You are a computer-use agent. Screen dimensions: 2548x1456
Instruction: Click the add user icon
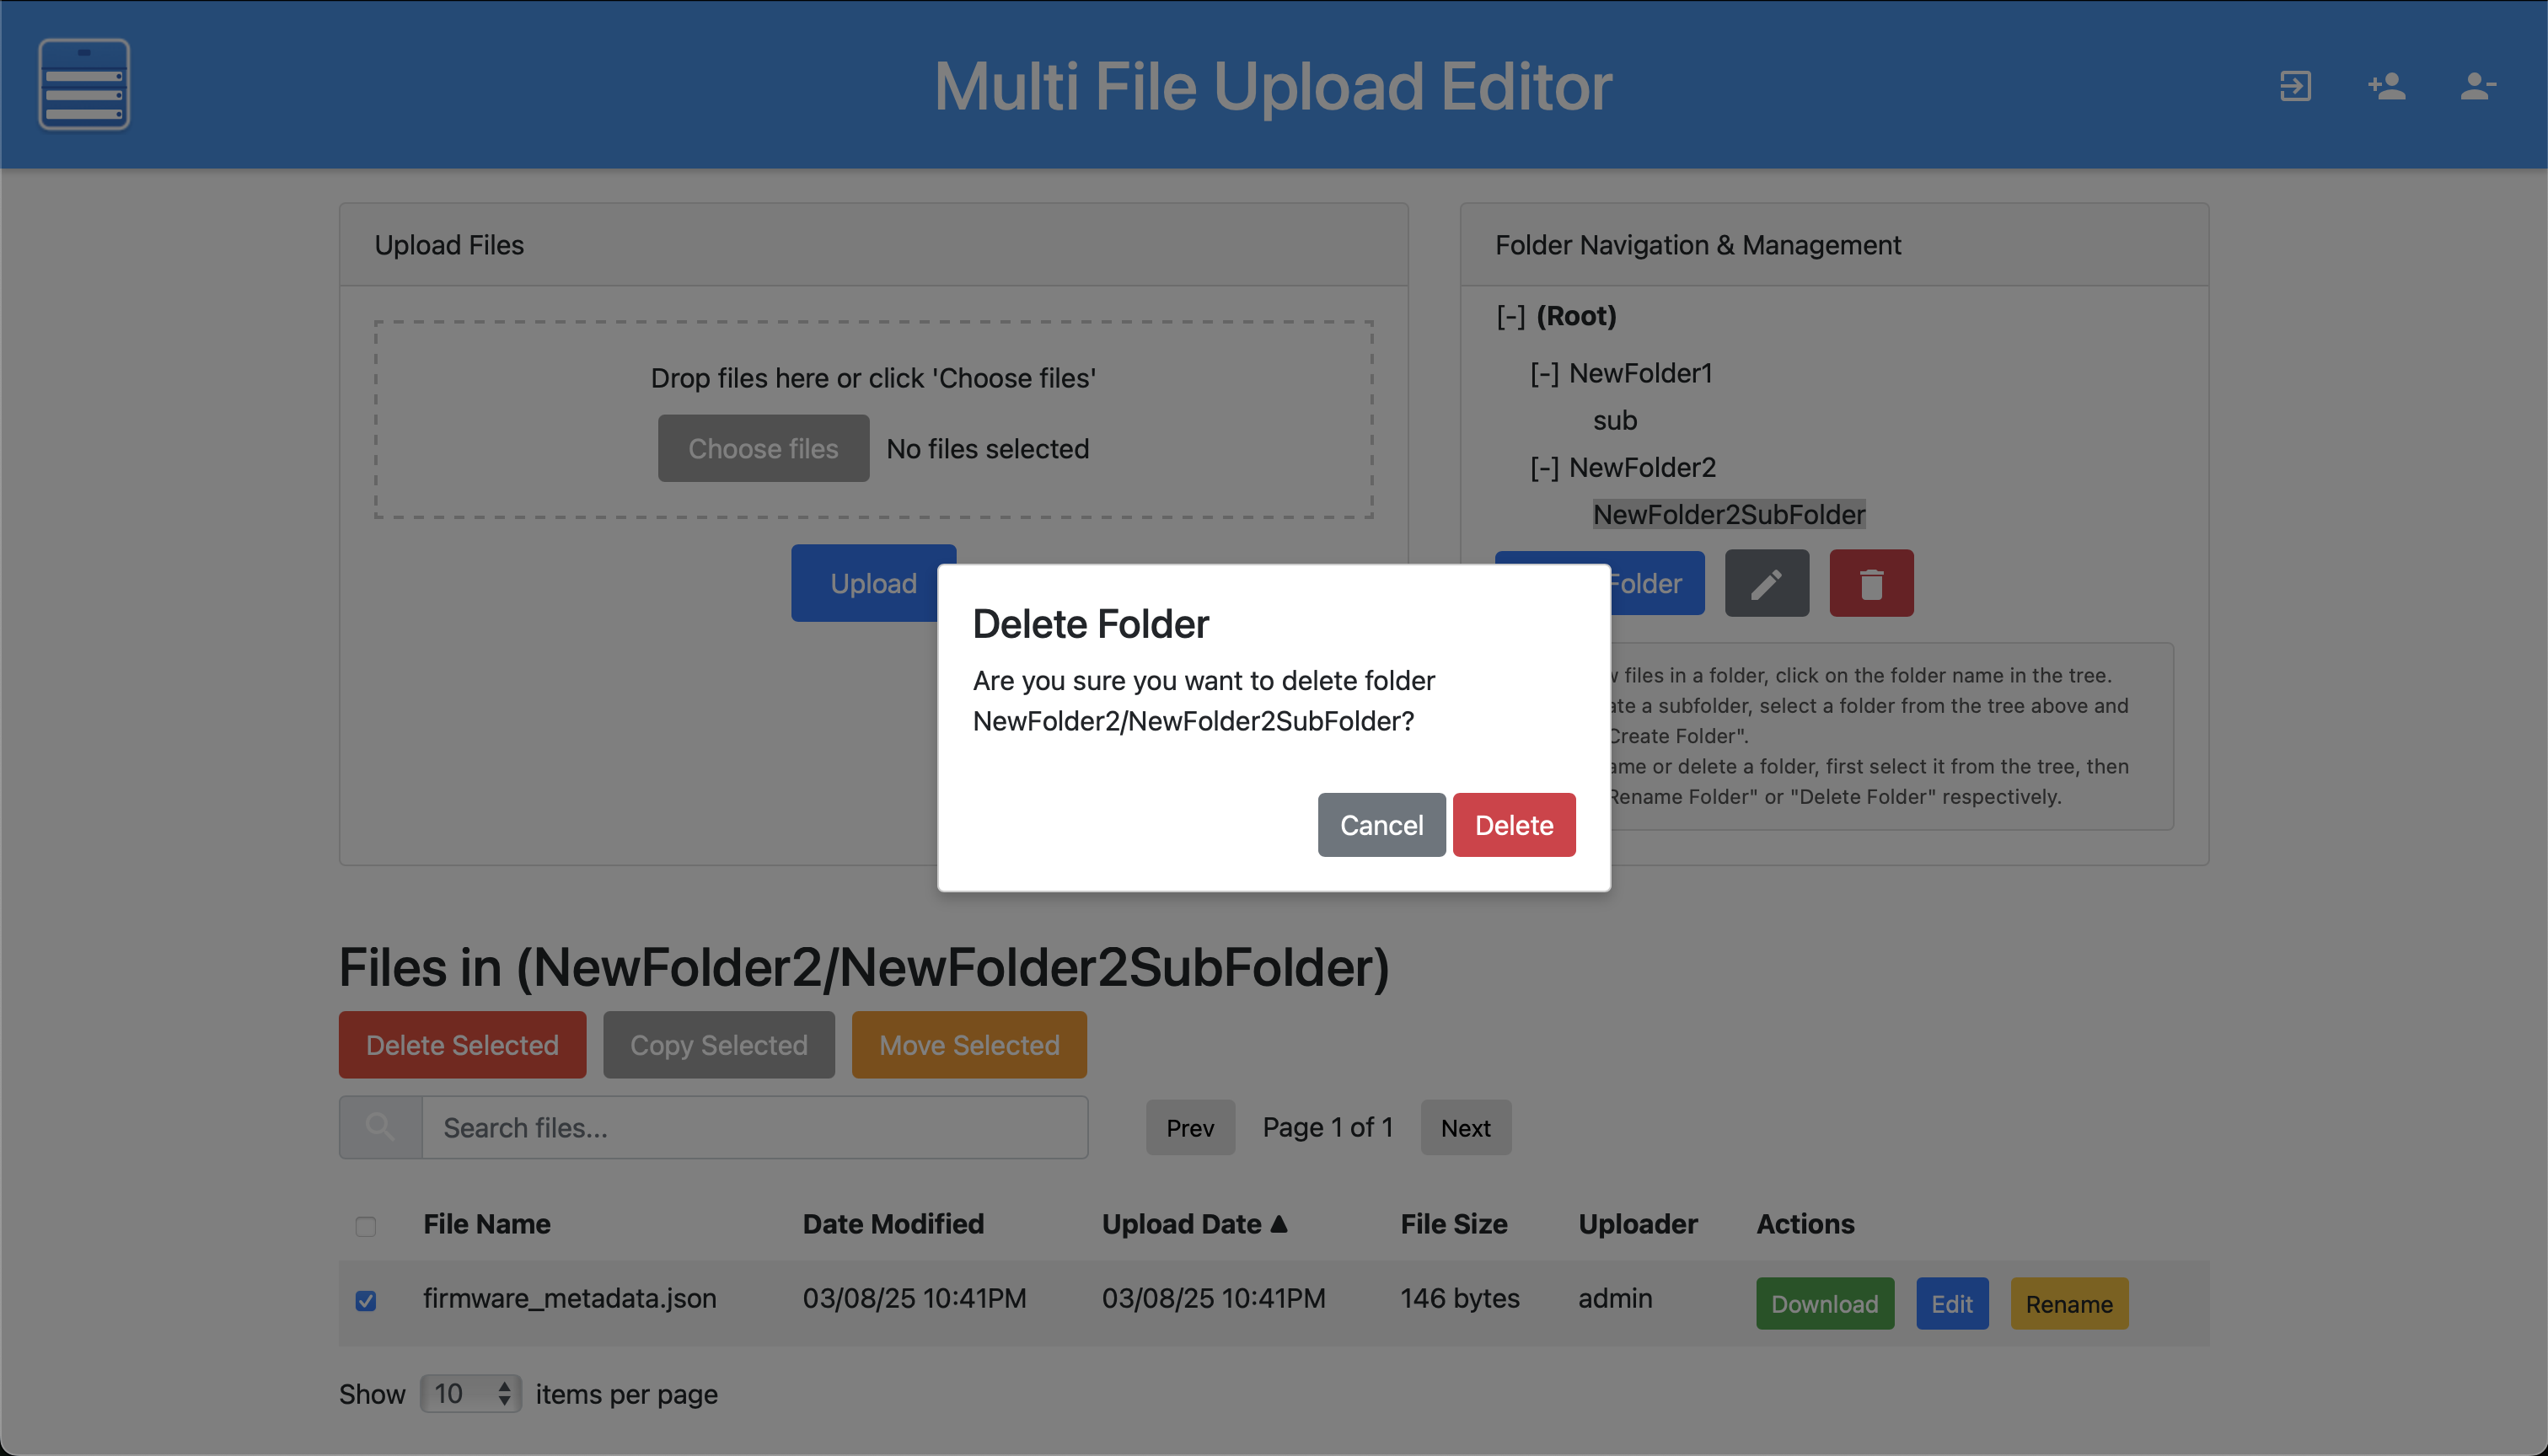point(2386,86)
